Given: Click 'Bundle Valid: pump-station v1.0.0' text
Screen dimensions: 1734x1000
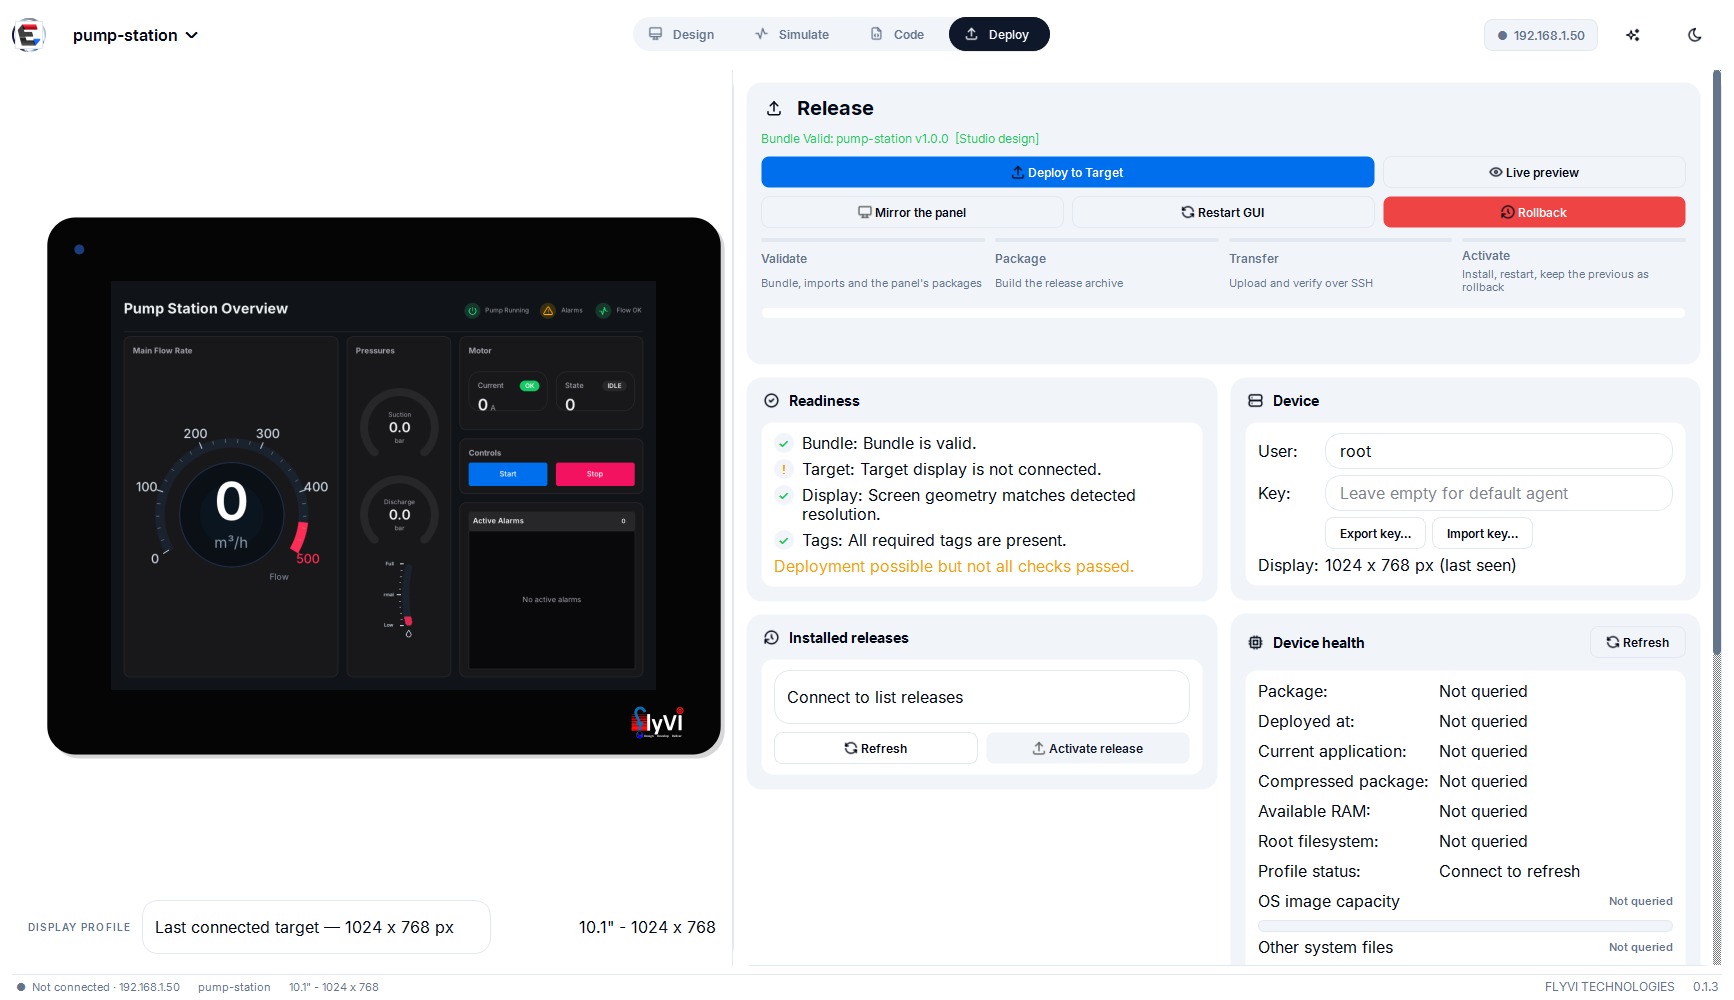Looking at the screenshot, I should click(x=855, y=139).
